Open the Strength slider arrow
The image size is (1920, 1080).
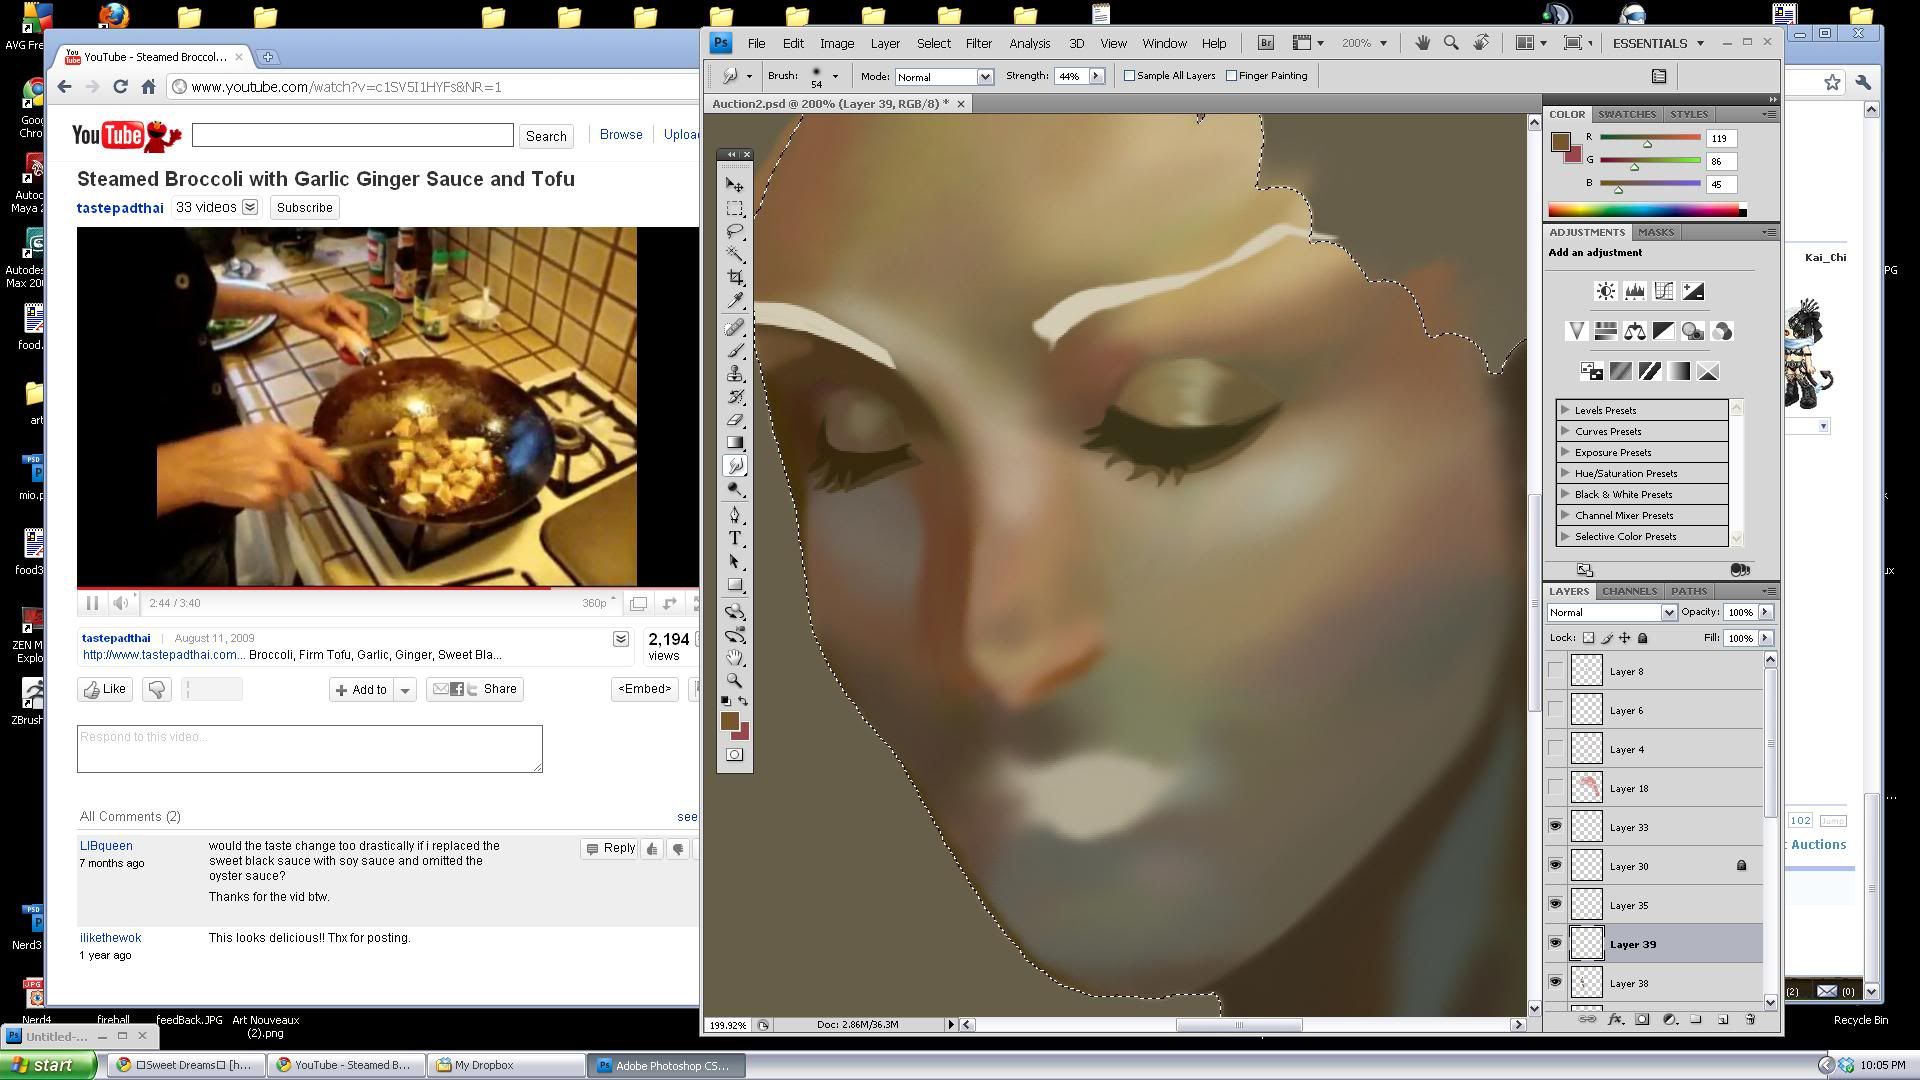point(1096,76)
